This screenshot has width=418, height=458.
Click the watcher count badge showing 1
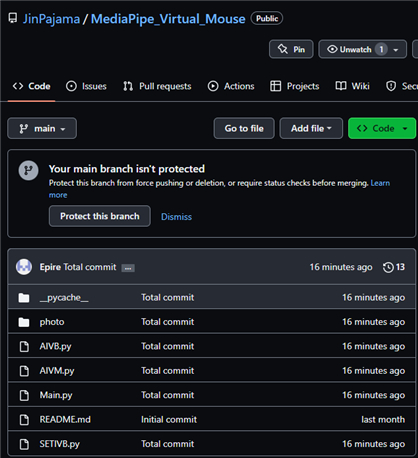381,49
